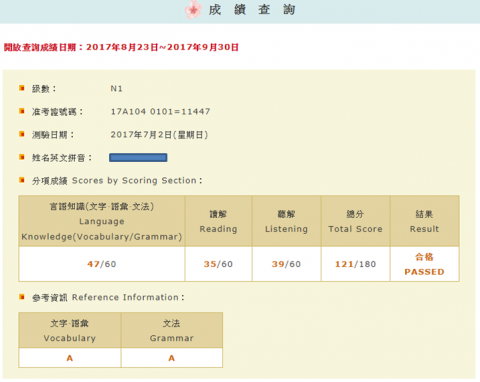
Task: Click the Grammar column header
Action: point(172,330)
